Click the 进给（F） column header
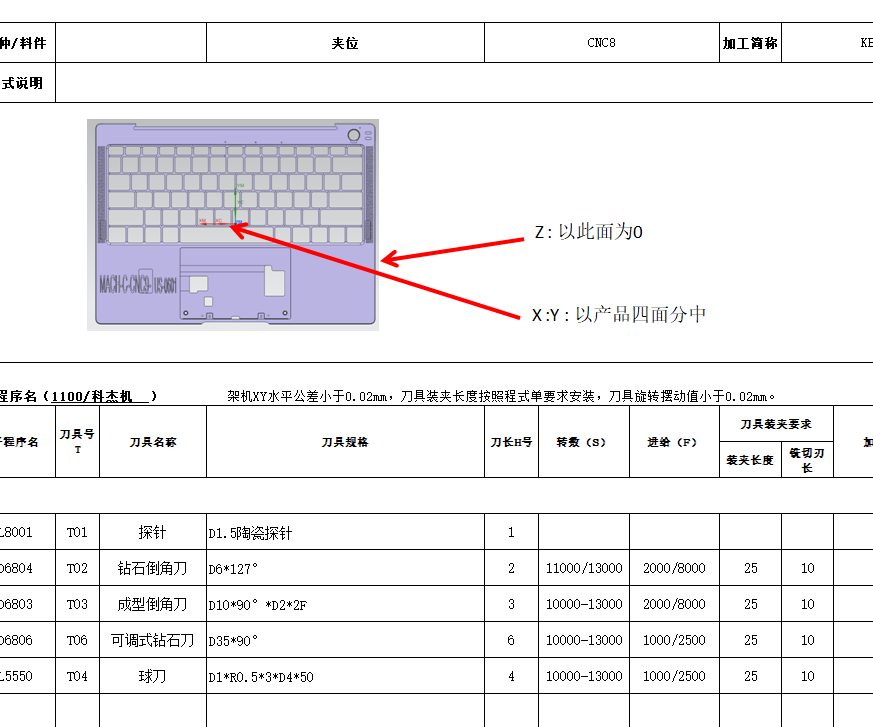 [672, 441]
